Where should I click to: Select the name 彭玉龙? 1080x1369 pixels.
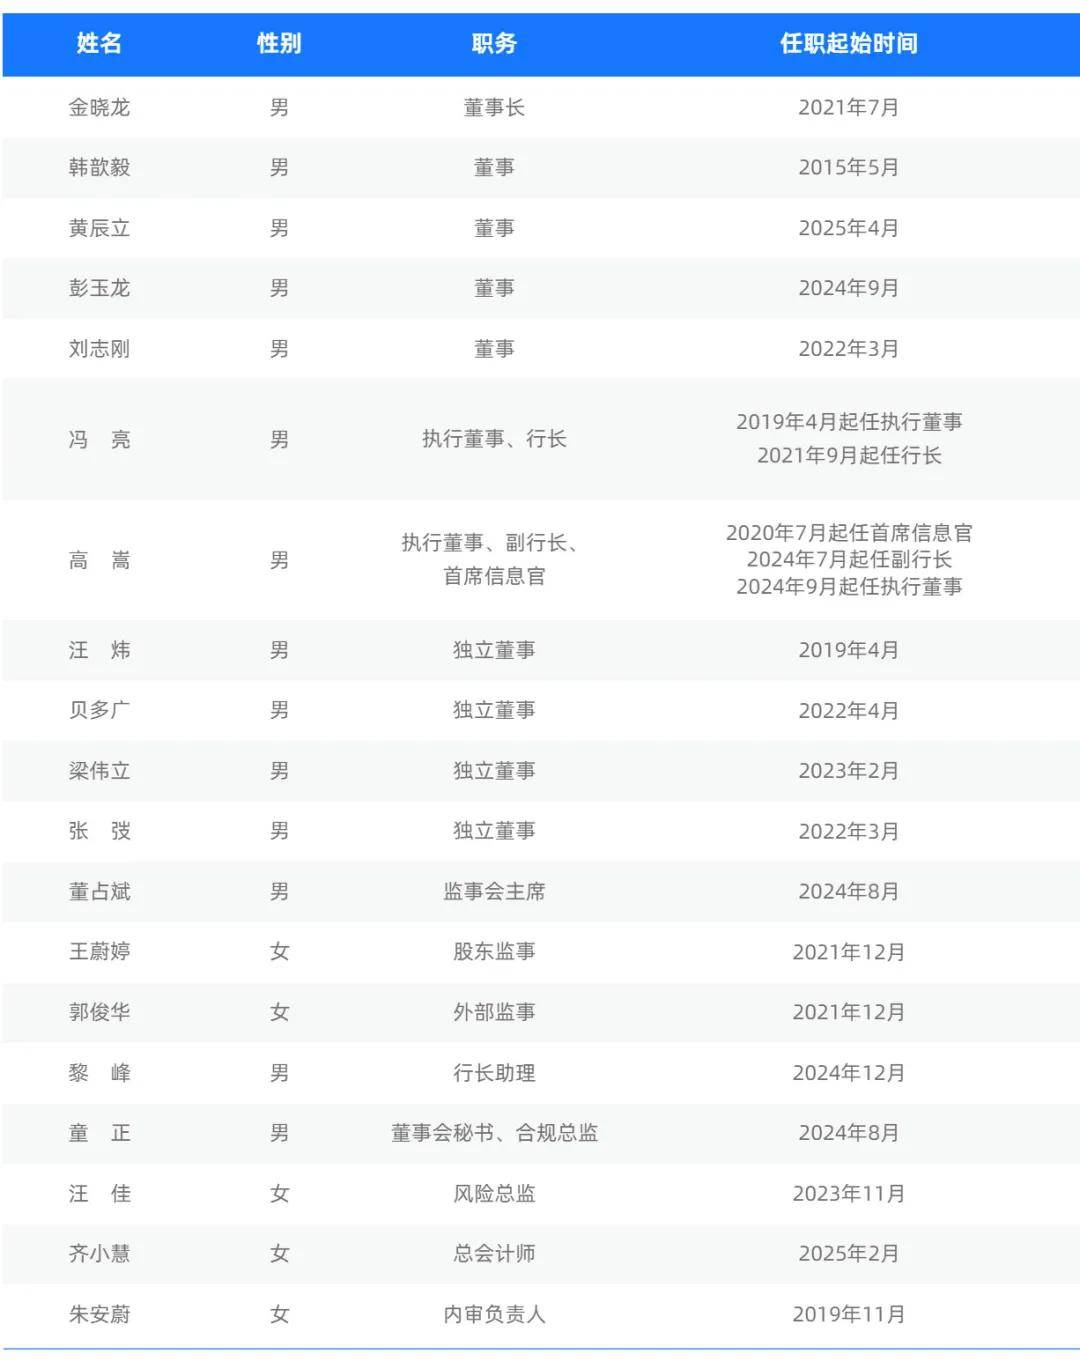pos(99,288)
